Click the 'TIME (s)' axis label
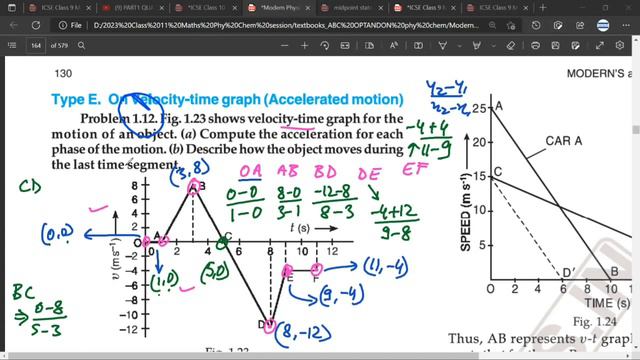 click(607, 303)
